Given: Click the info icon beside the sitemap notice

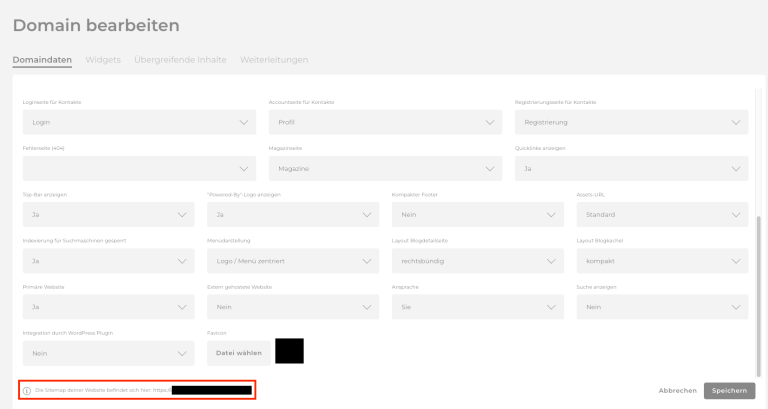Looking at the screenshot, I should [x=27, y=390].
